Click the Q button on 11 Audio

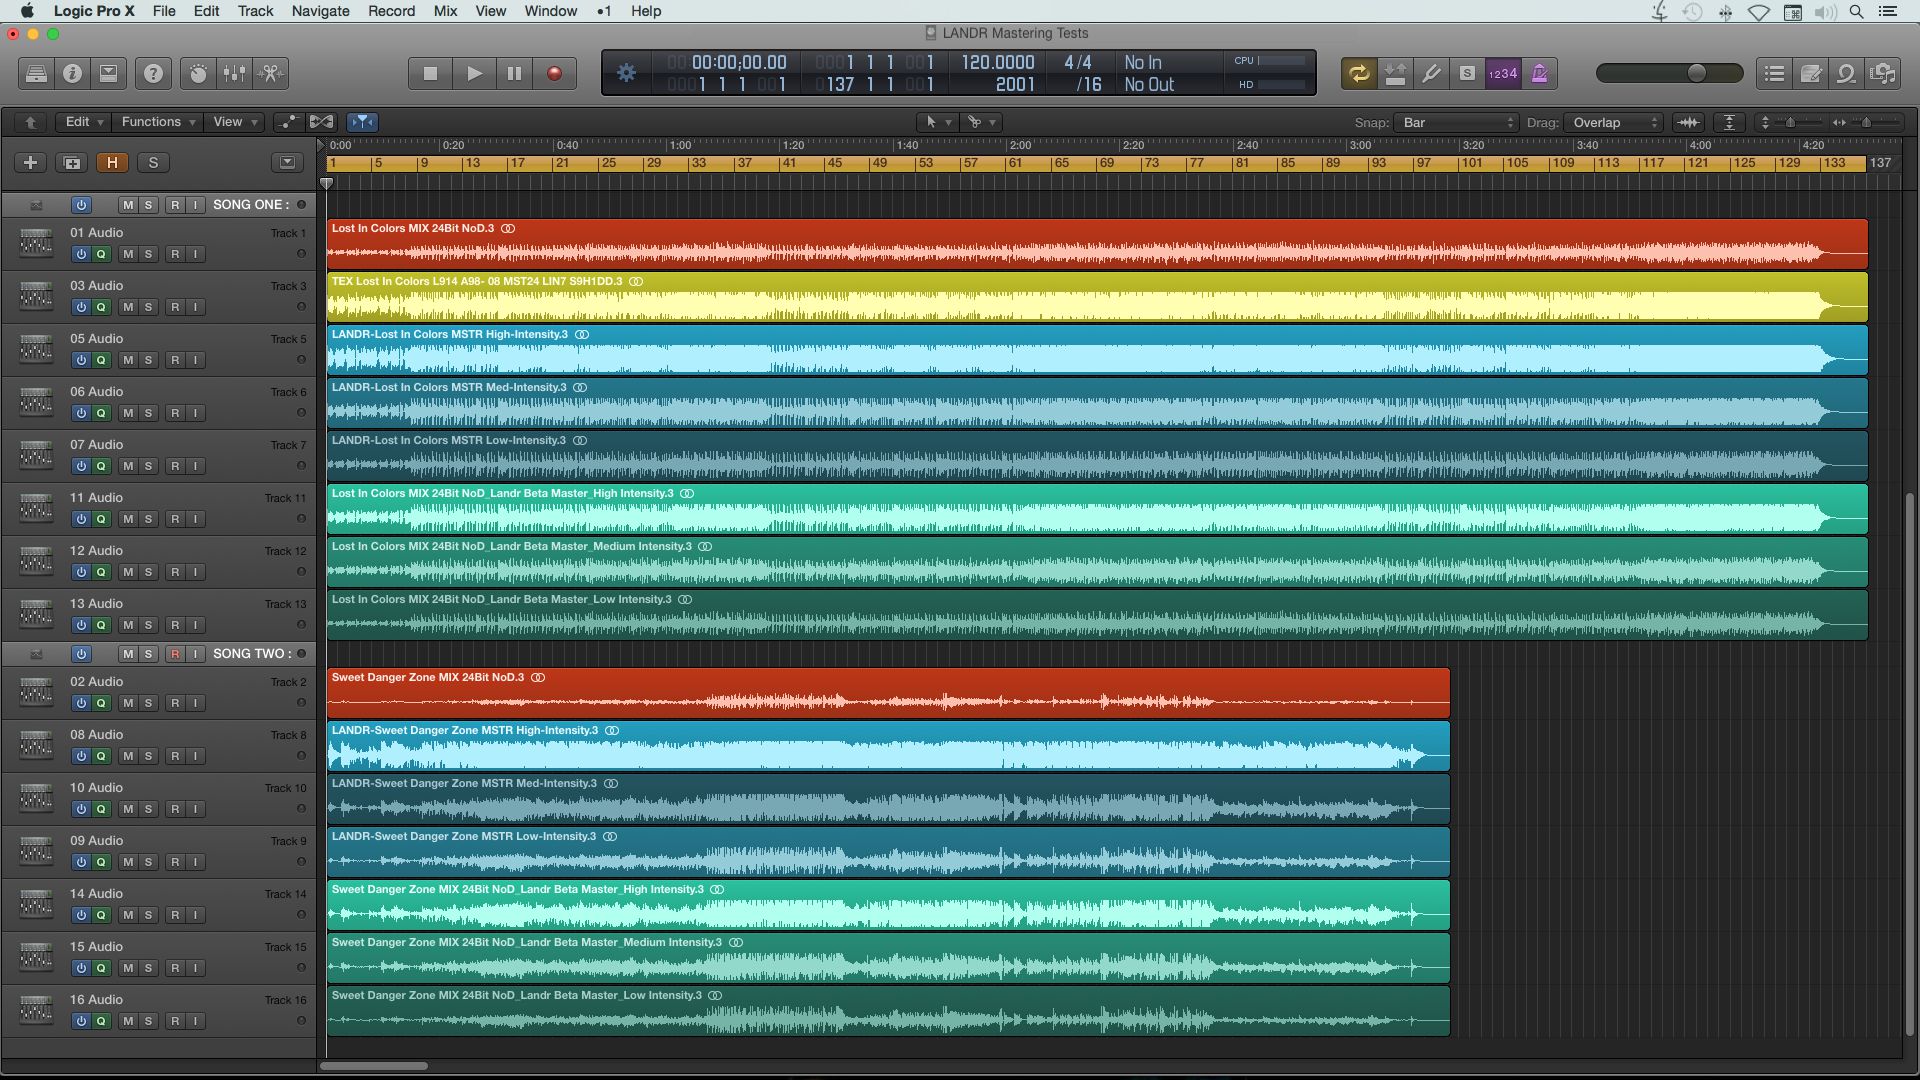[x=101, y=519]
